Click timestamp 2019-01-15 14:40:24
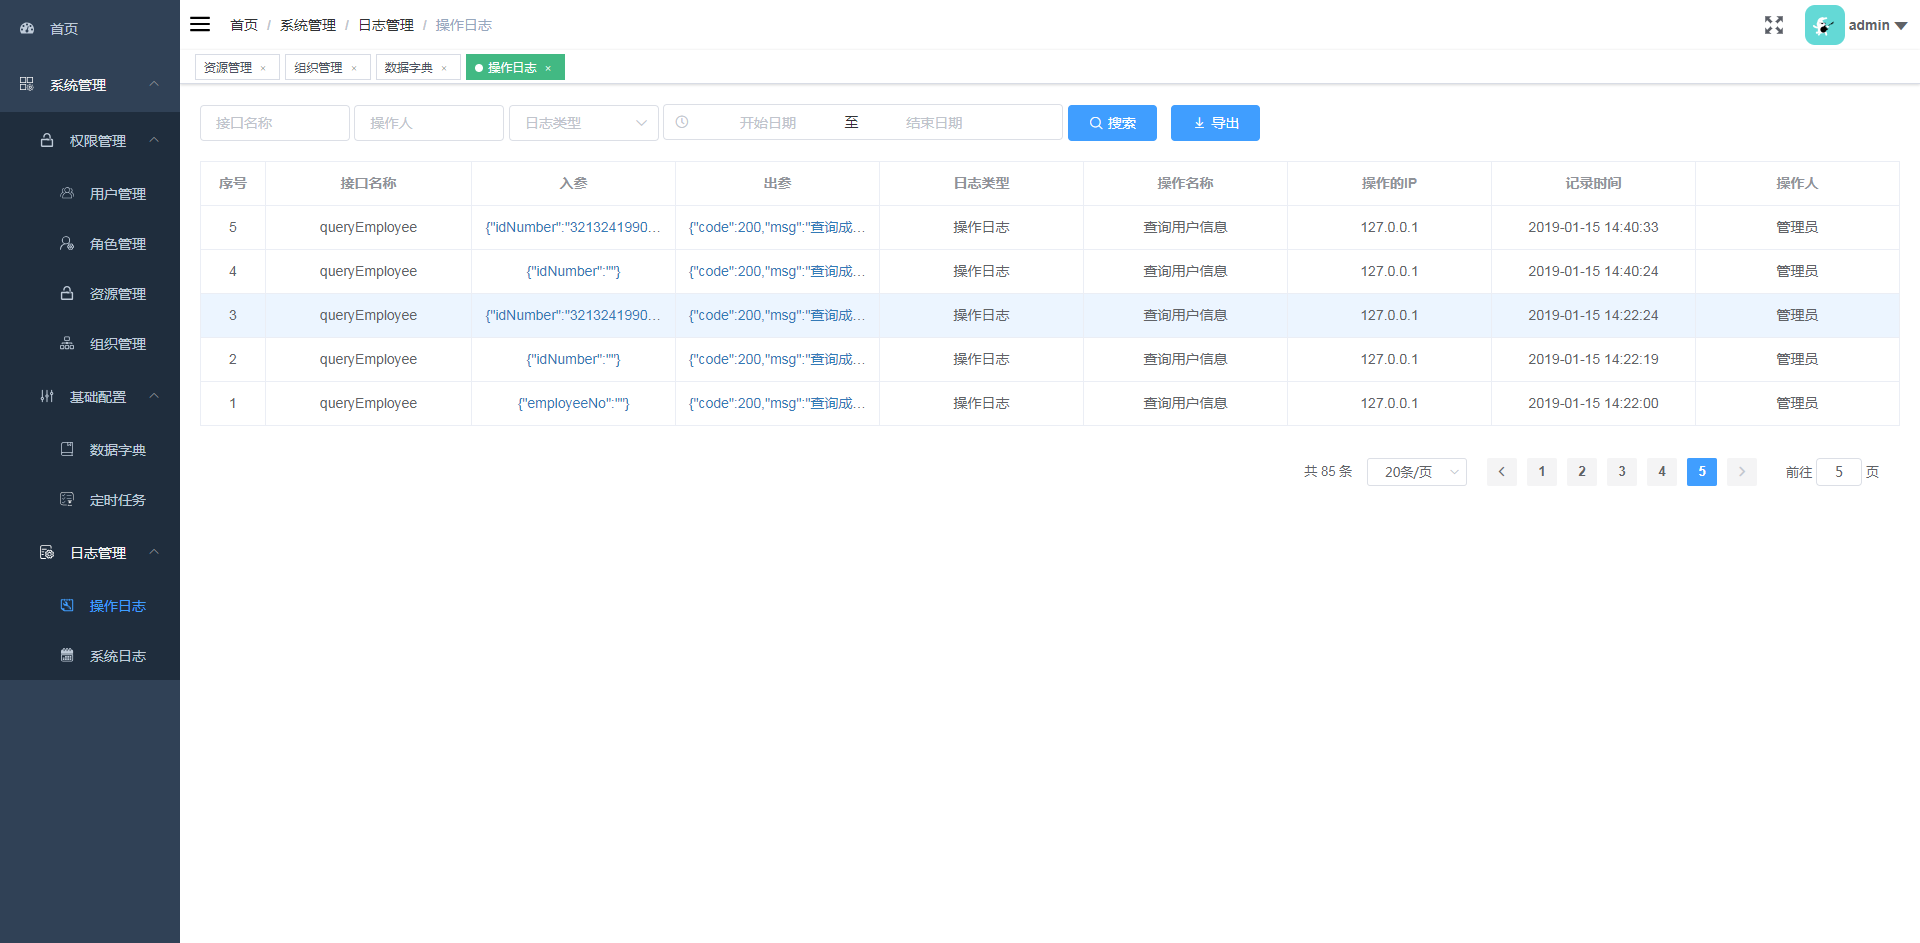The image size is (1920, 943). 1593,271
